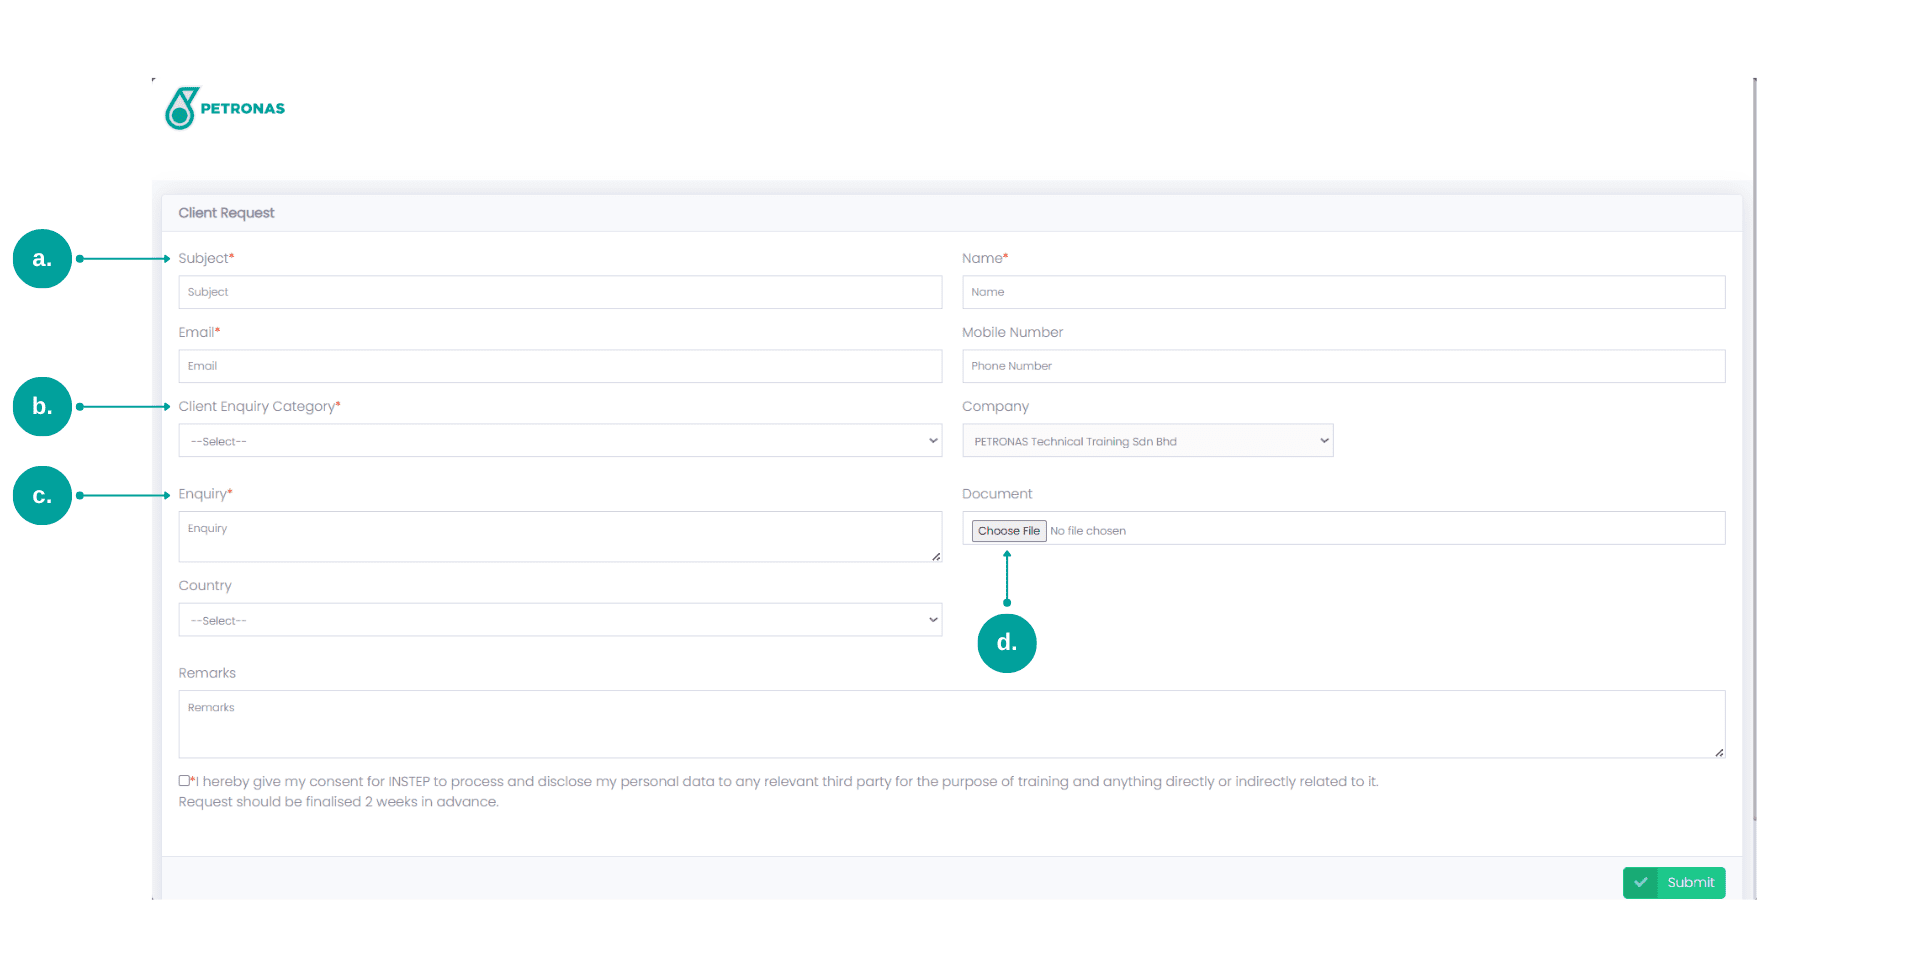Click the green checkmark icon on Submit
This screenshot has height=977, width=1908.
(1640, 883)
